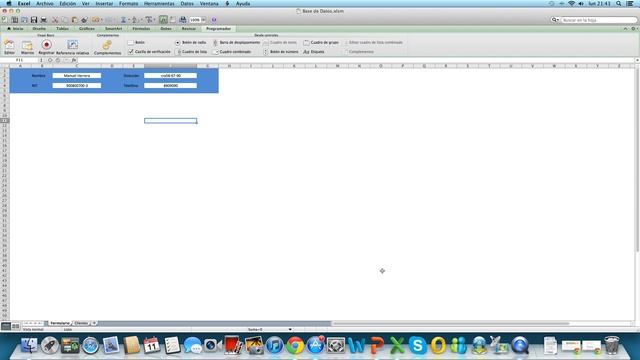The height and width of the screenshot is (360, 640).
Task: Open Finder from the Dock
Action: [29, 345]
